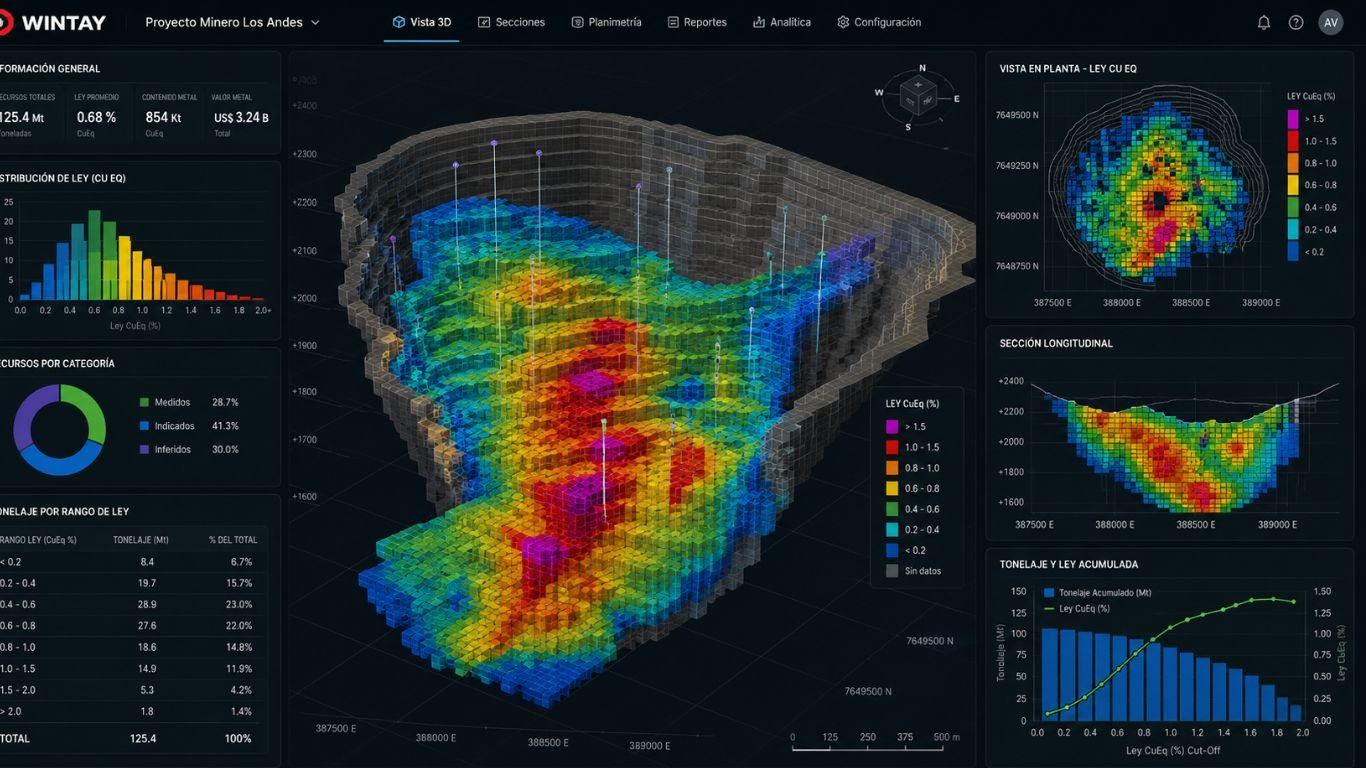Open the Proyecto Minero Los Andes project dropdown
This screenshot has height=768, width=1366.
click(232, 22)
